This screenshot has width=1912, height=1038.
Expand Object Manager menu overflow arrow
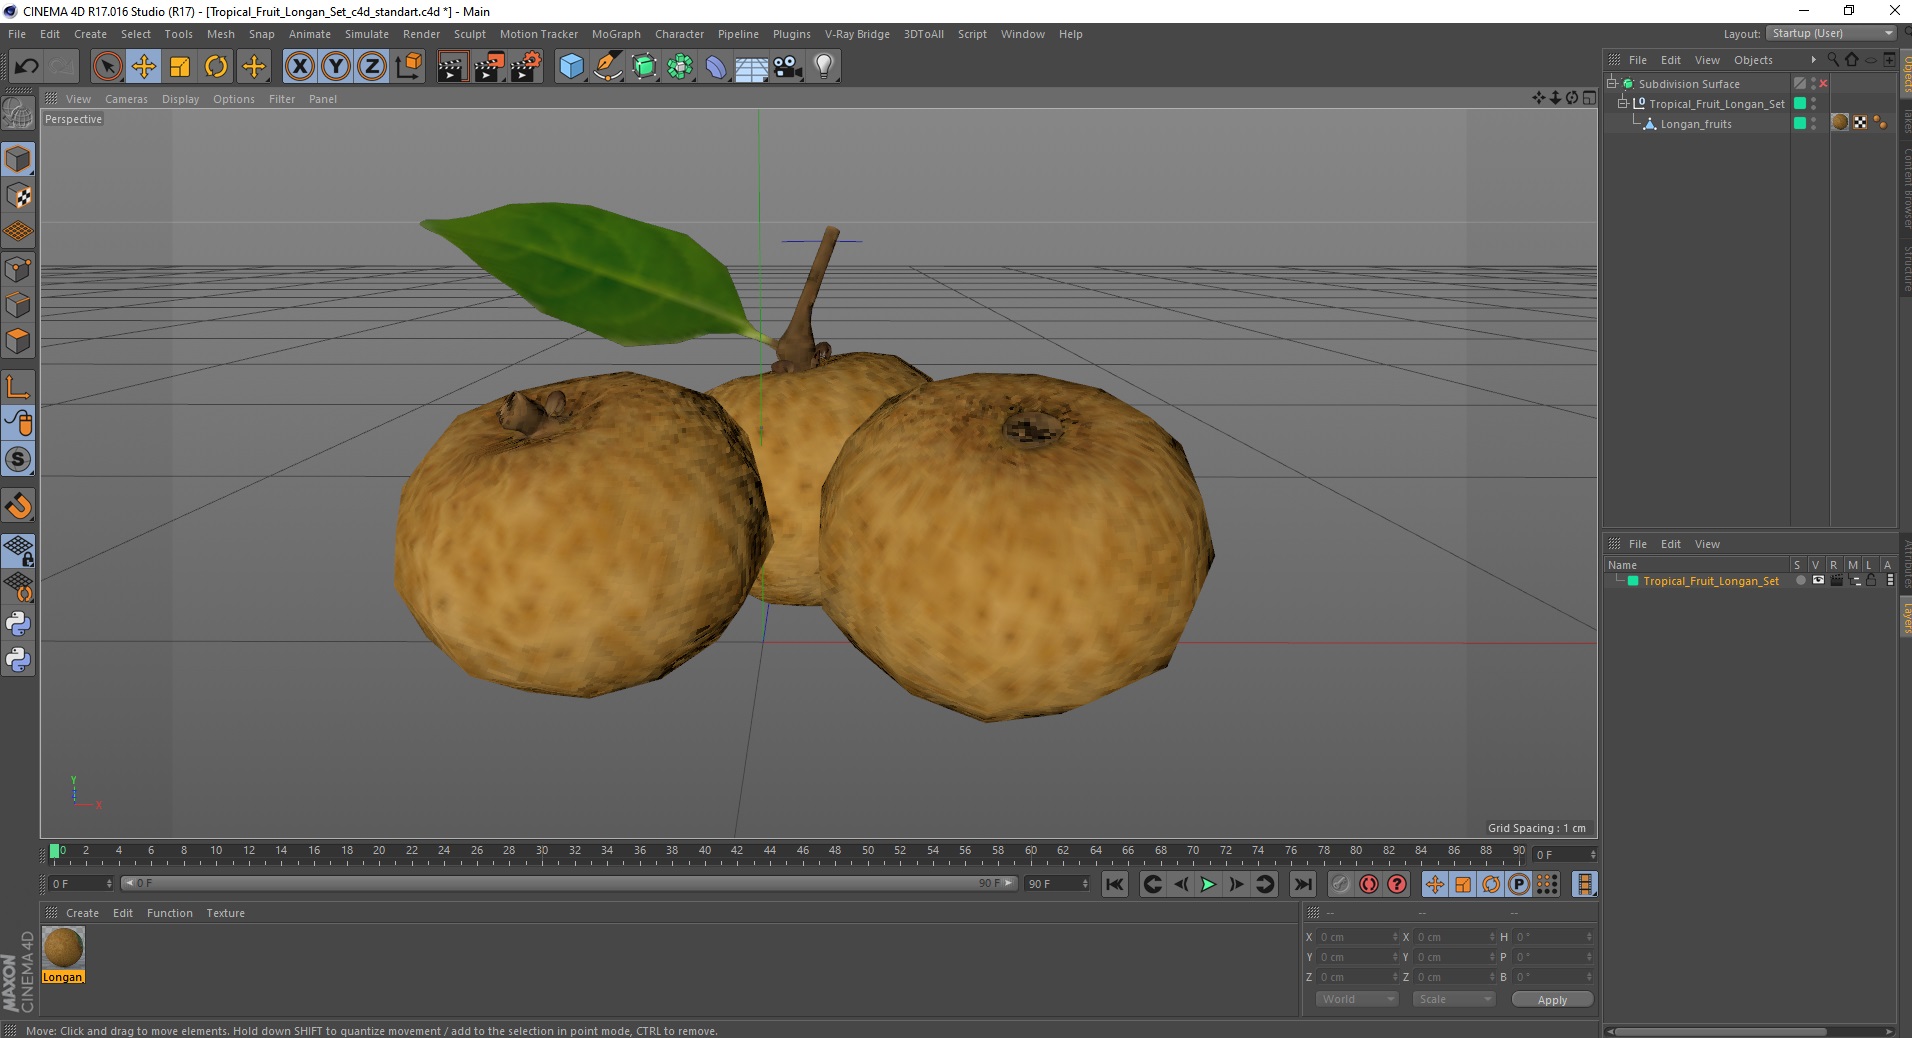(x=1813, y=60)
